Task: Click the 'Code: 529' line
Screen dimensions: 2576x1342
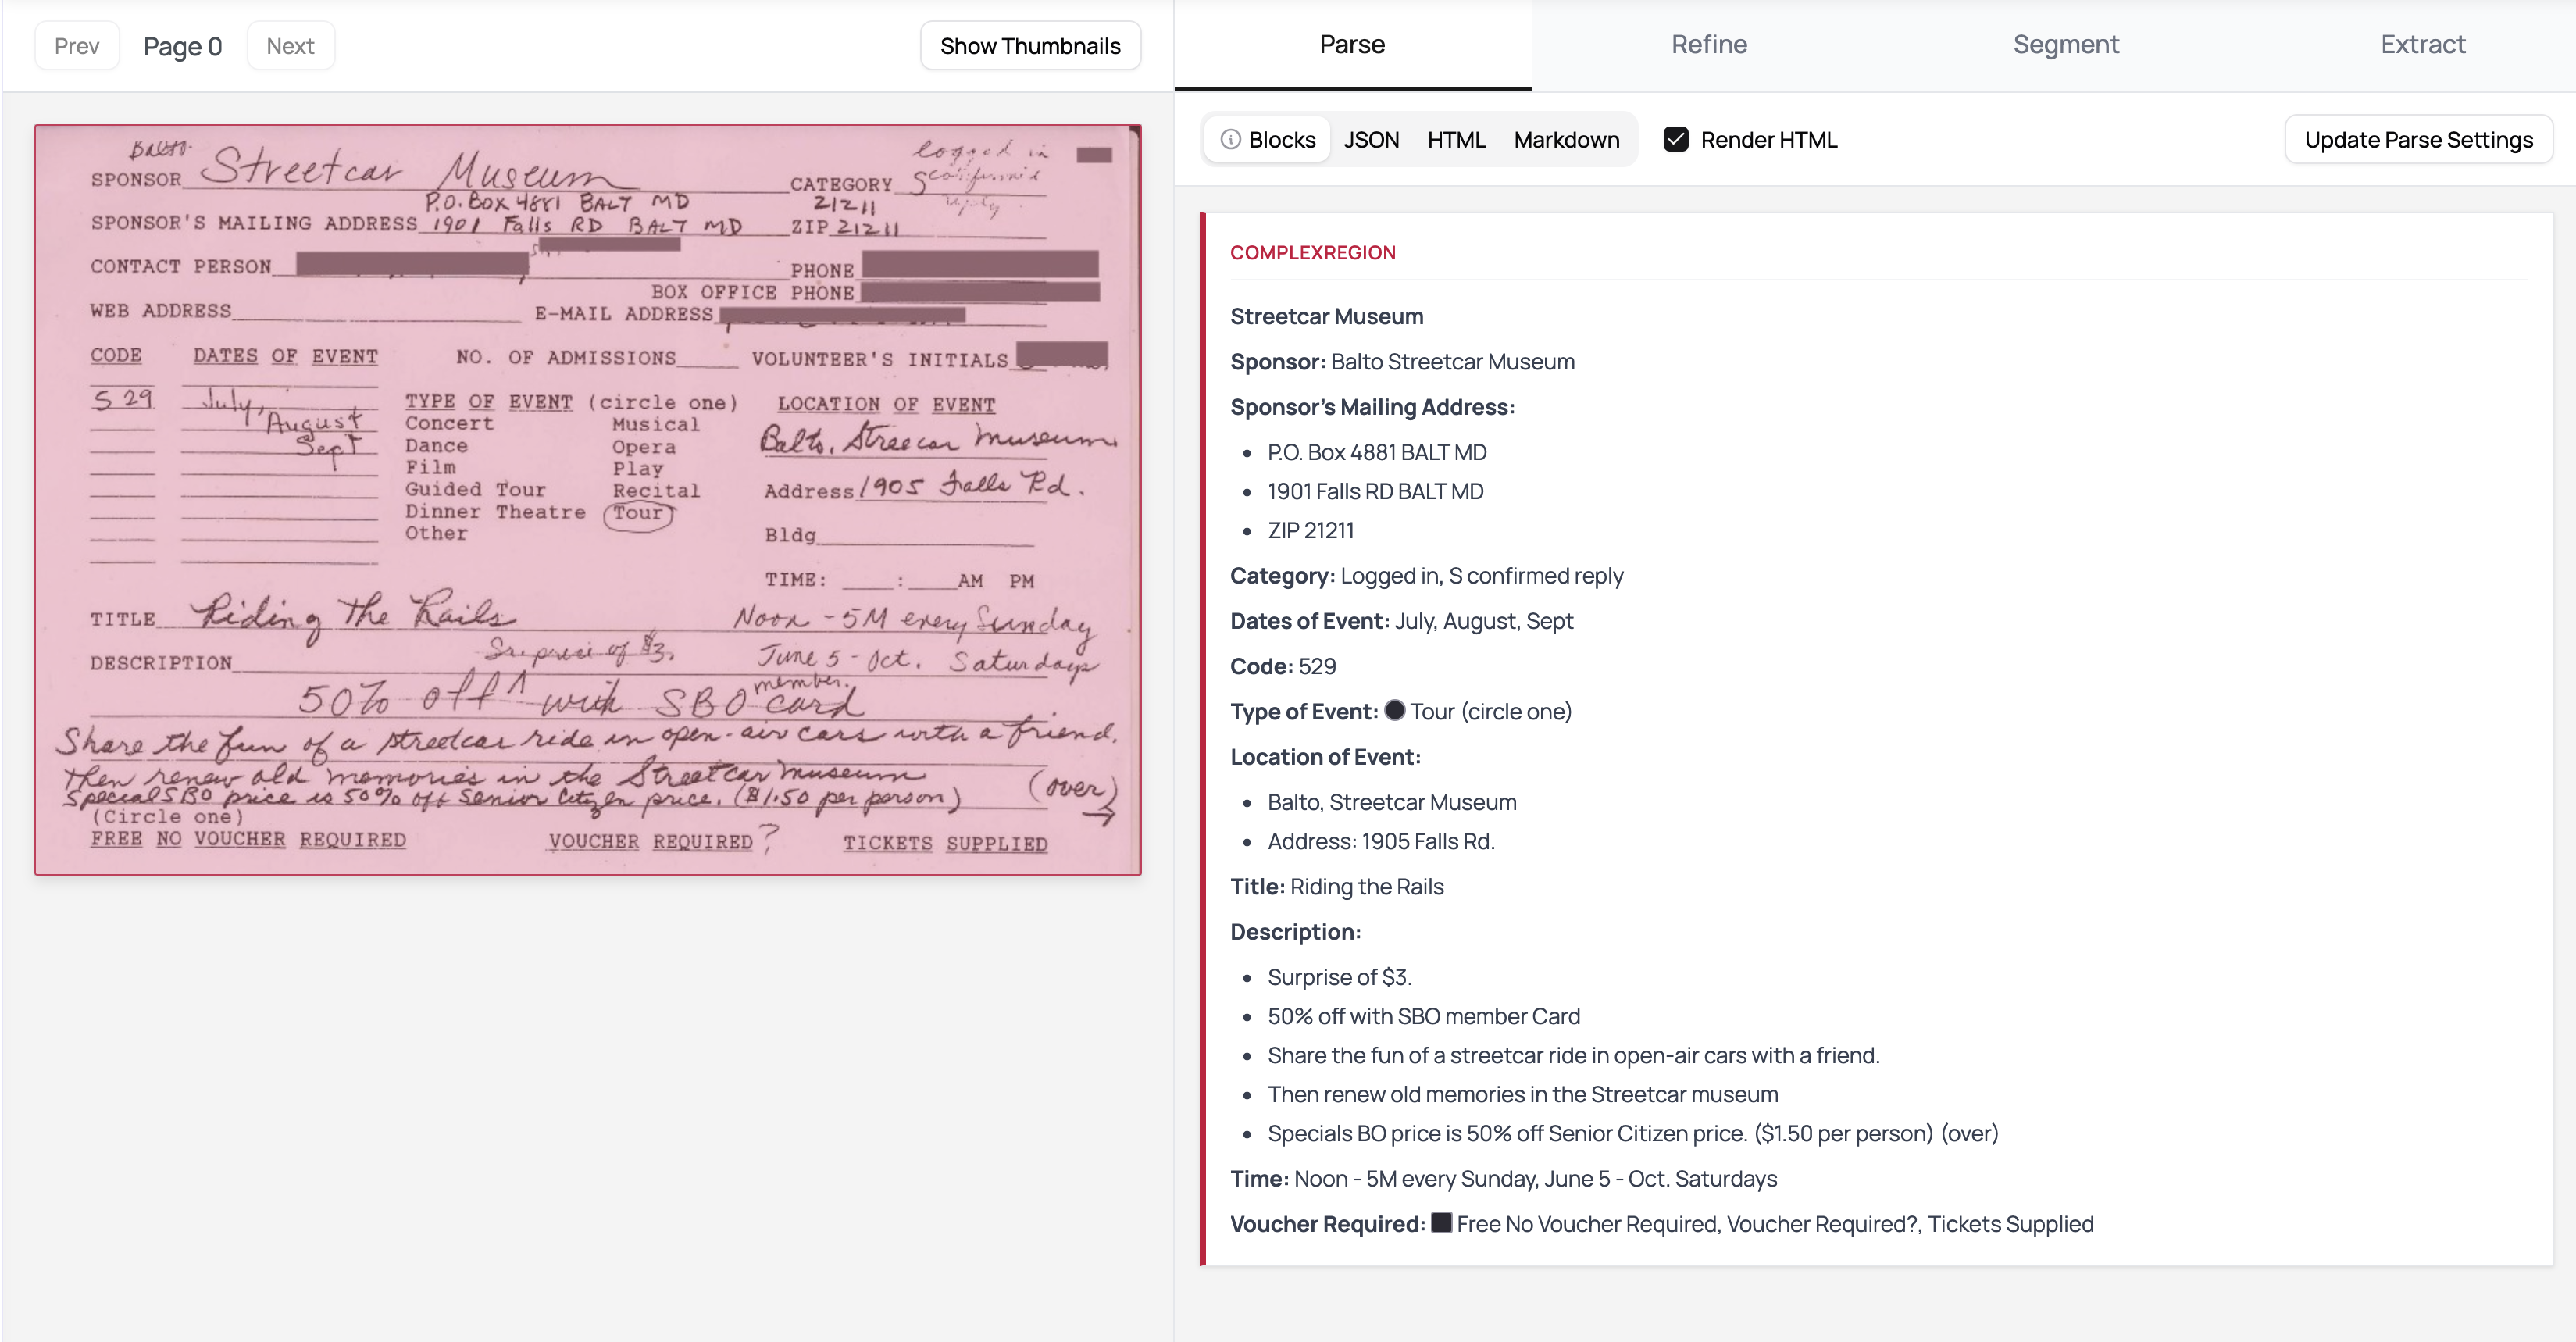Action: click(1283, 666)
